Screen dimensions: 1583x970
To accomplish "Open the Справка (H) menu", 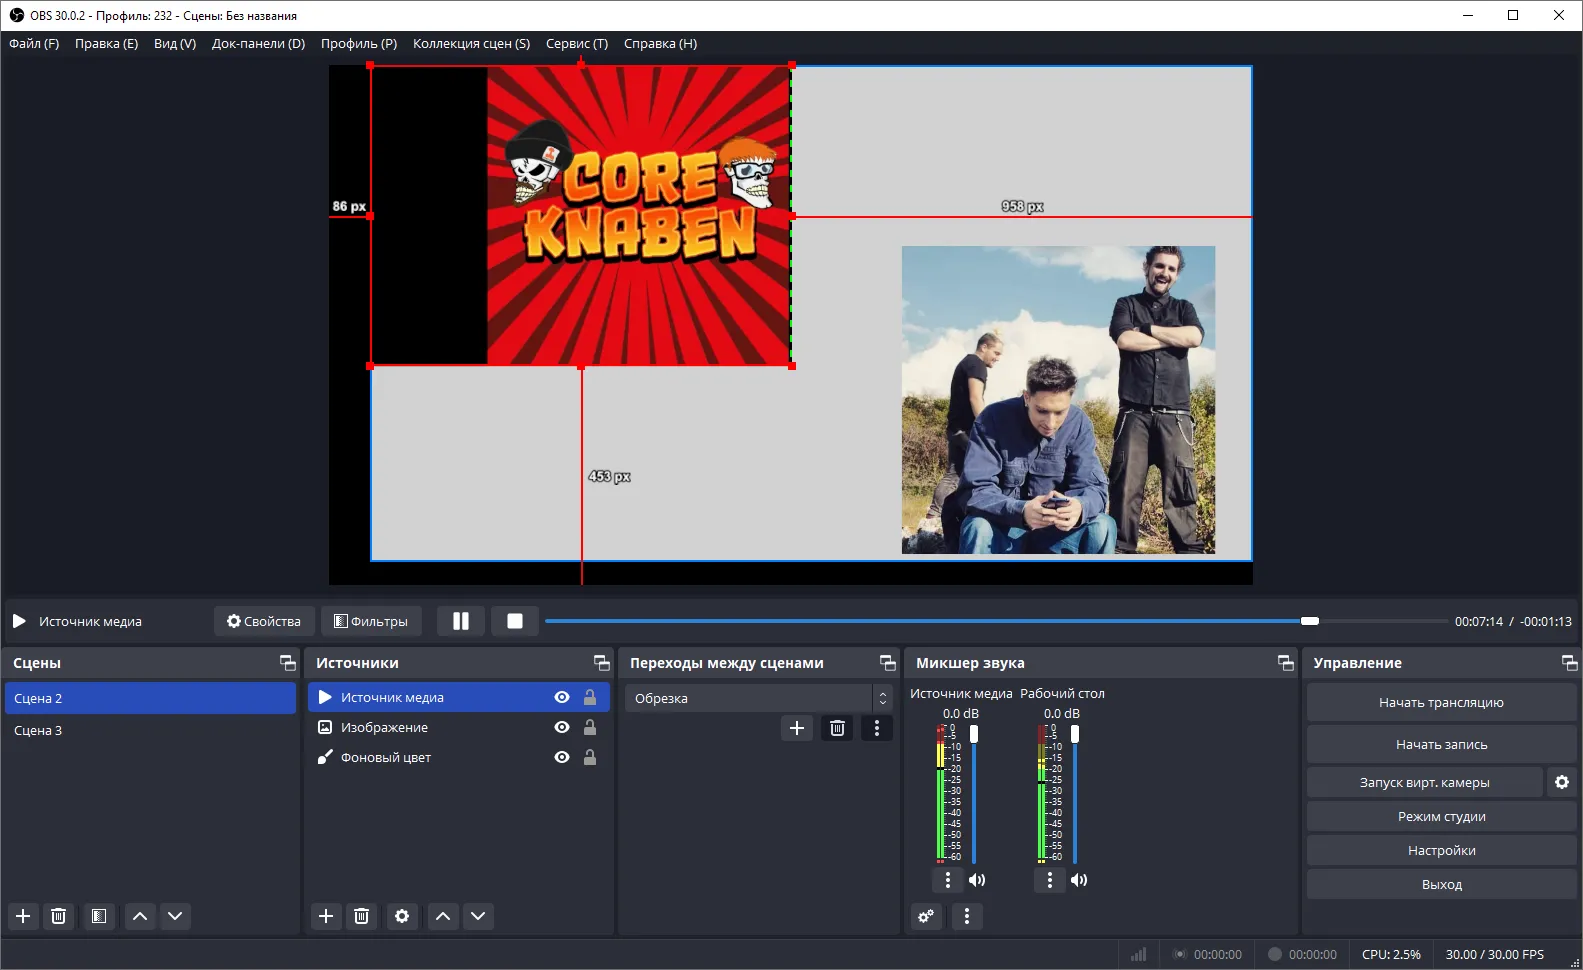I will coord(660,43).
